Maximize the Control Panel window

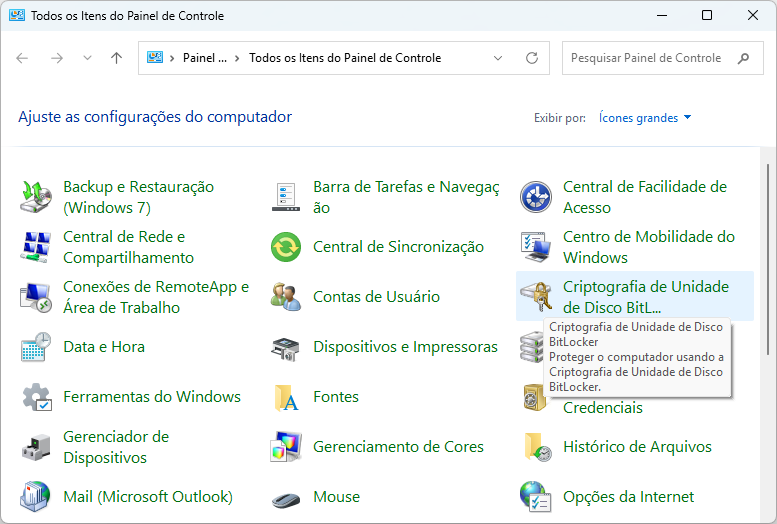point(707,15)
